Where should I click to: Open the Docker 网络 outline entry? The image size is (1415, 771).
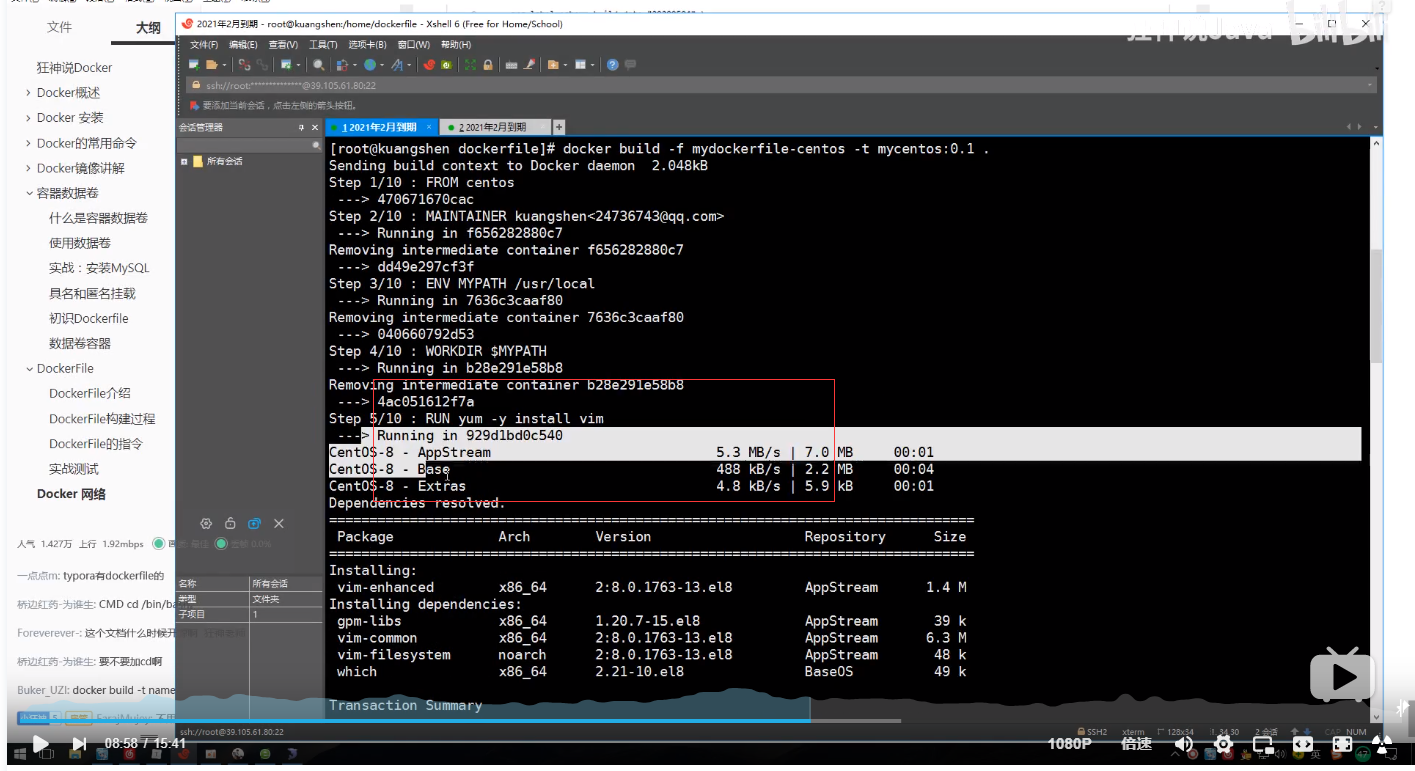pos(71,494)
